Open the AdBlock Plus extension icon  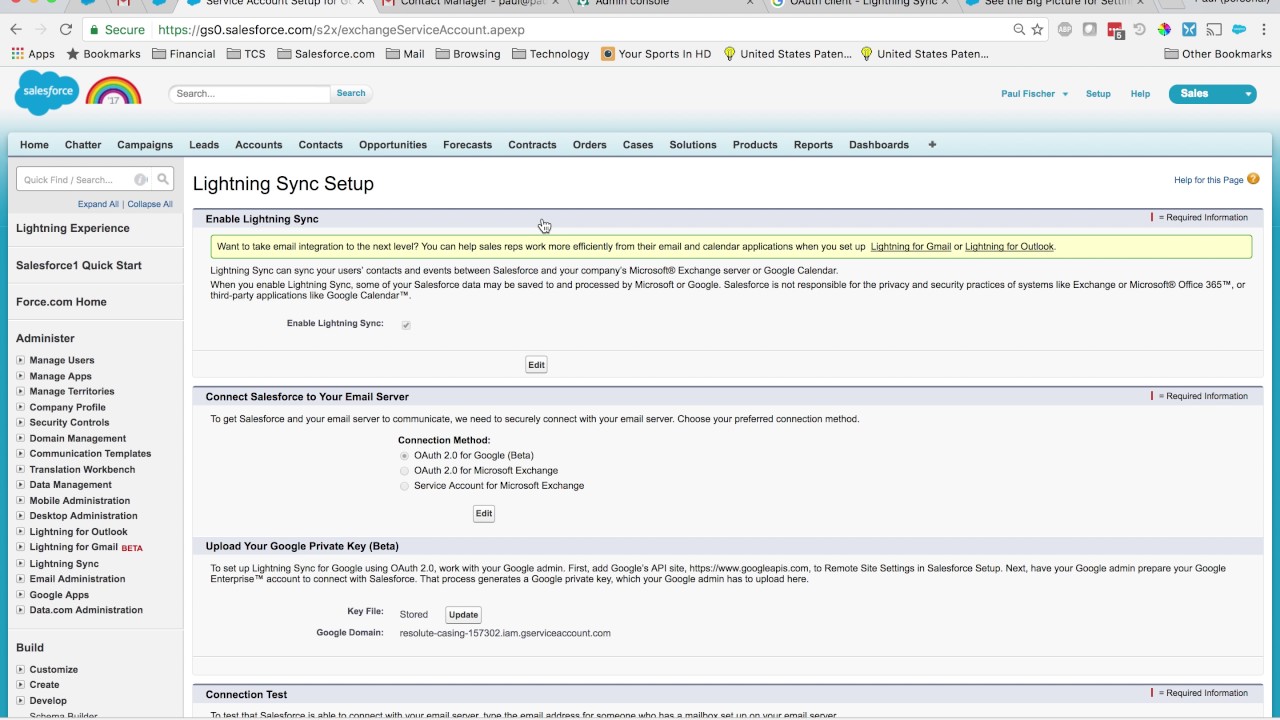coord(1065,30)
